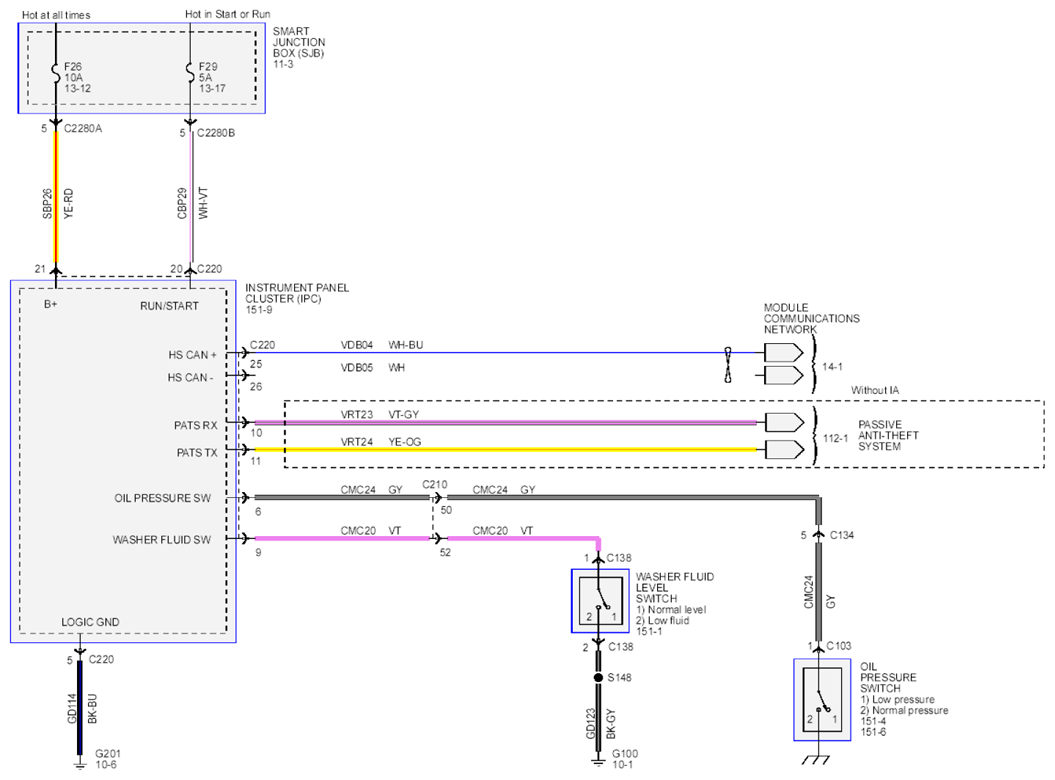Image resolution: width=1055 pixels, height=780 pixels.
Task: Select the yellow-red SBP26 wire
Action: coord(56,197)
